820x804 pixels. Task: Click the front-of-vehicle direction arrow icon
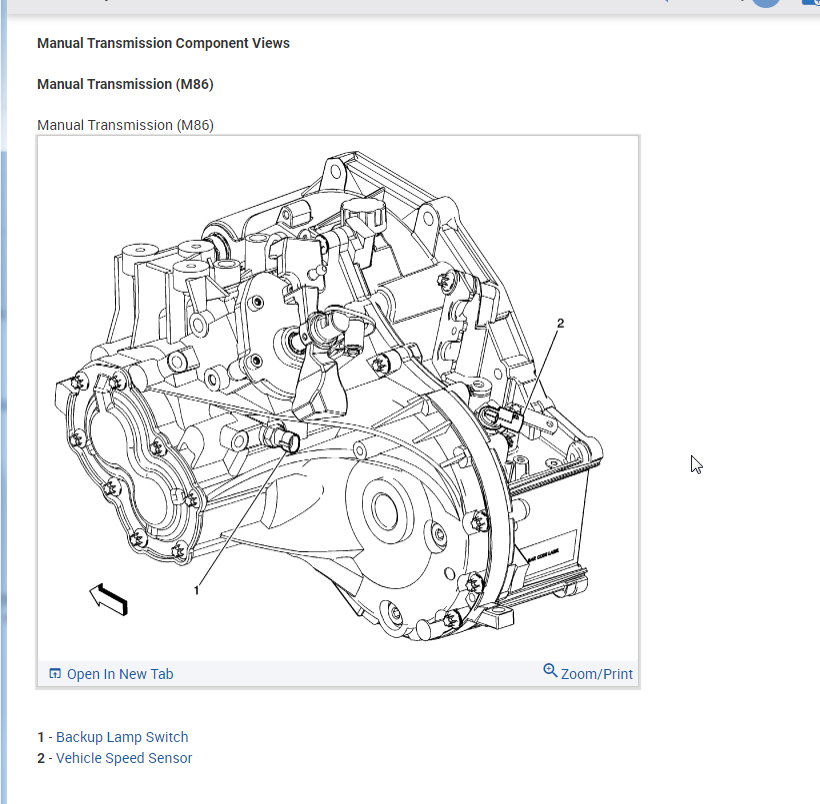[x=109, y=599]
